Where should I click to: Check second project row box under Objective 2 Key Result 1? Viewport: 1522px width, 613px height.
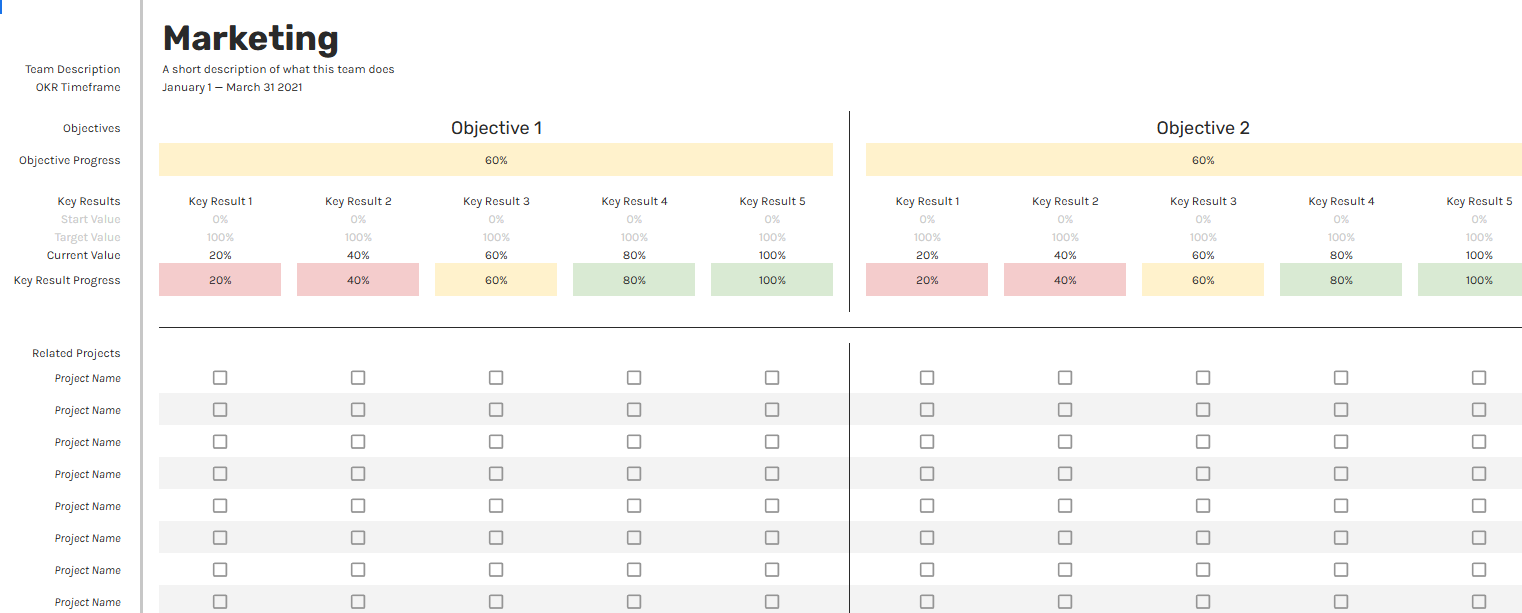(x=927, y=410)
